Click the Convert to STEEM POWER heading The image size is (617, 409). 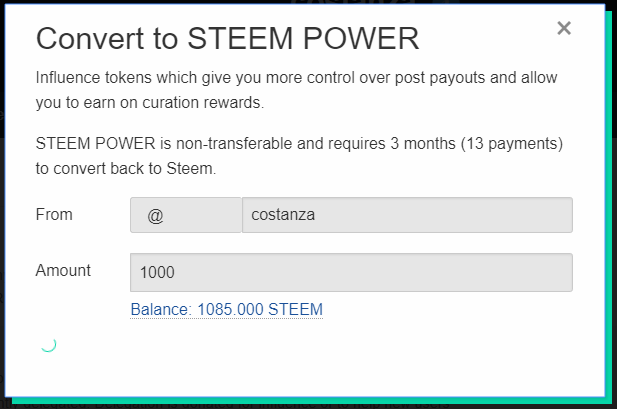coord(227,38)
